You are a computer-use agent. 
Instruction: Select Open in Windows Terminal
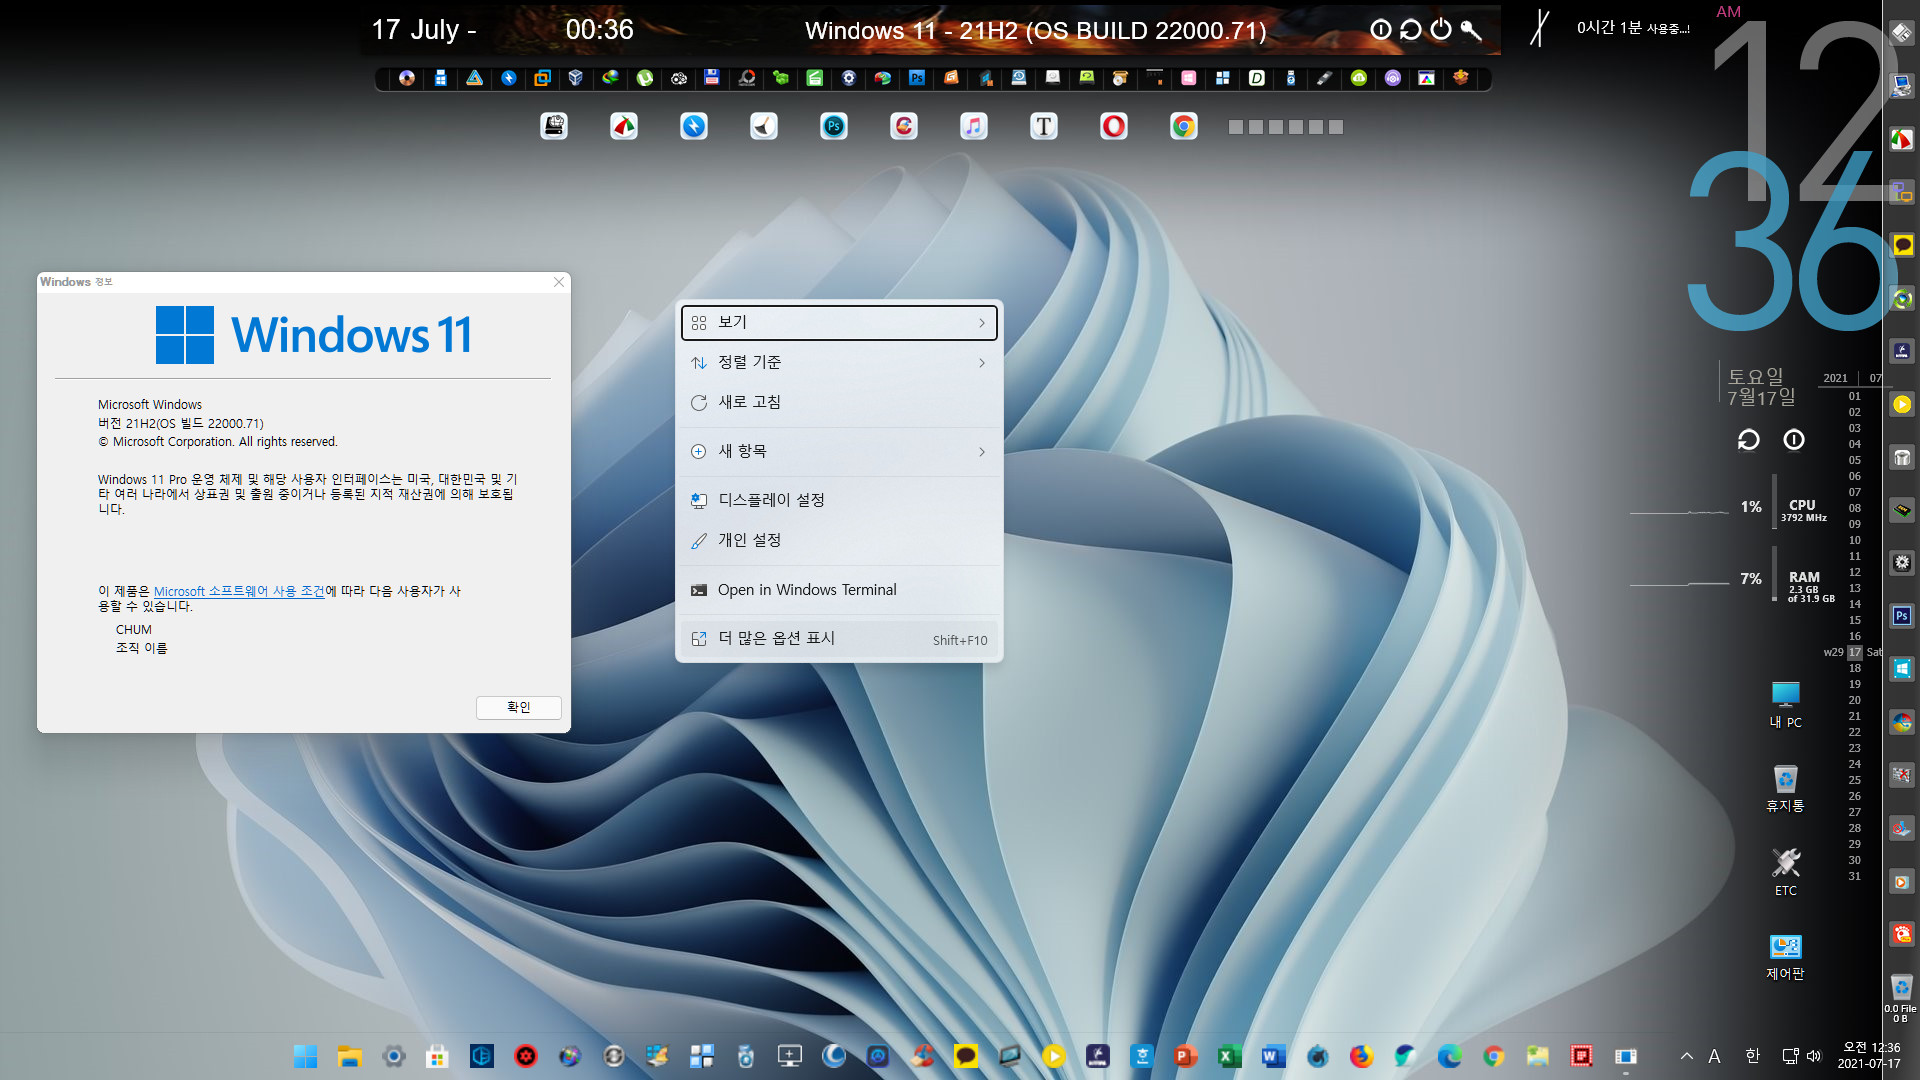click(x=839, y=590)
